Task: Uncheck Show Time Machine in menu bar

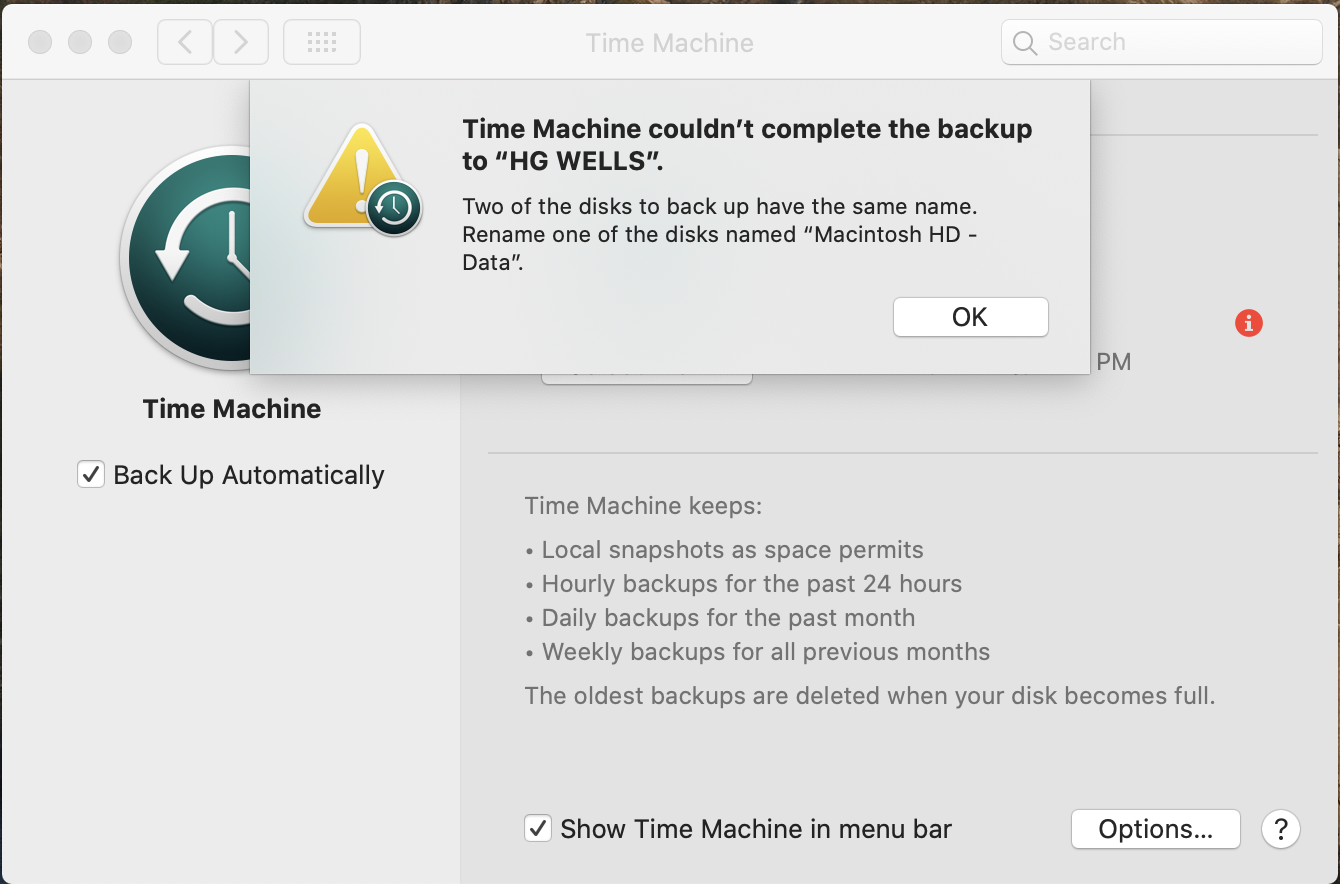Action: pyautogui.click(x=538, y=828)
